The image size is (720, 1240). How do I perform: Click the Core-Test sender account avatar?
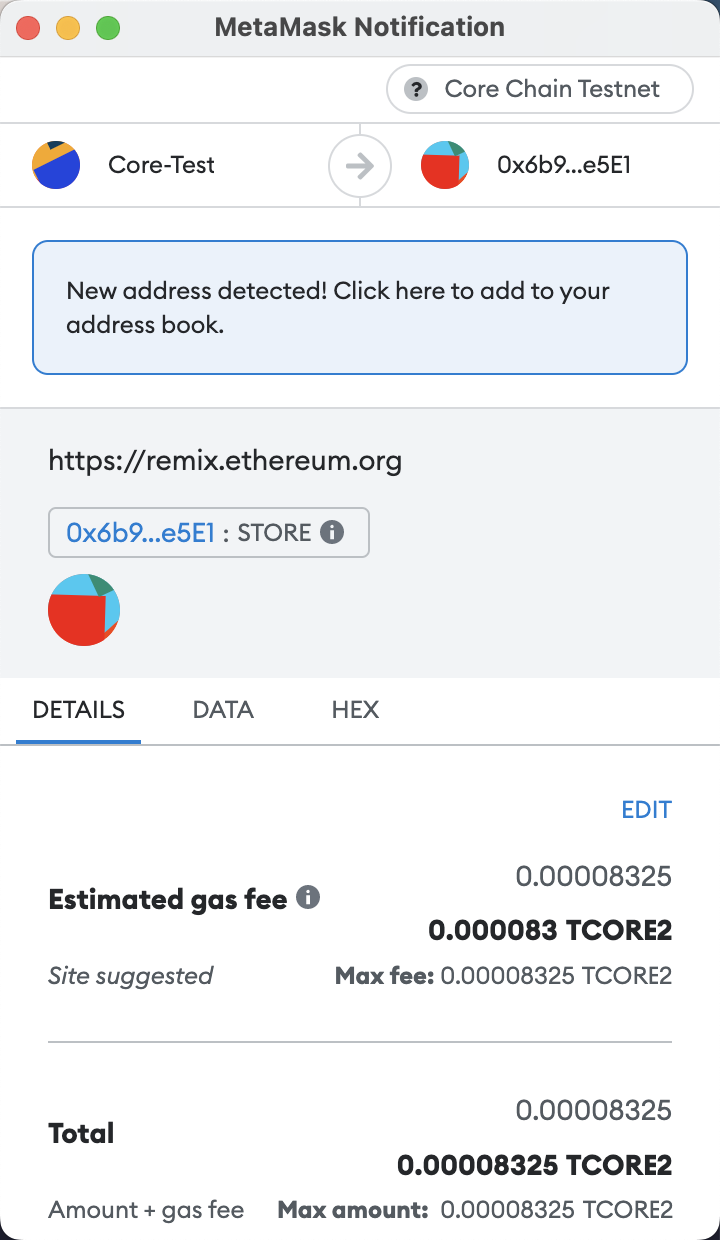pyautogui.click(x=56, y=165)
